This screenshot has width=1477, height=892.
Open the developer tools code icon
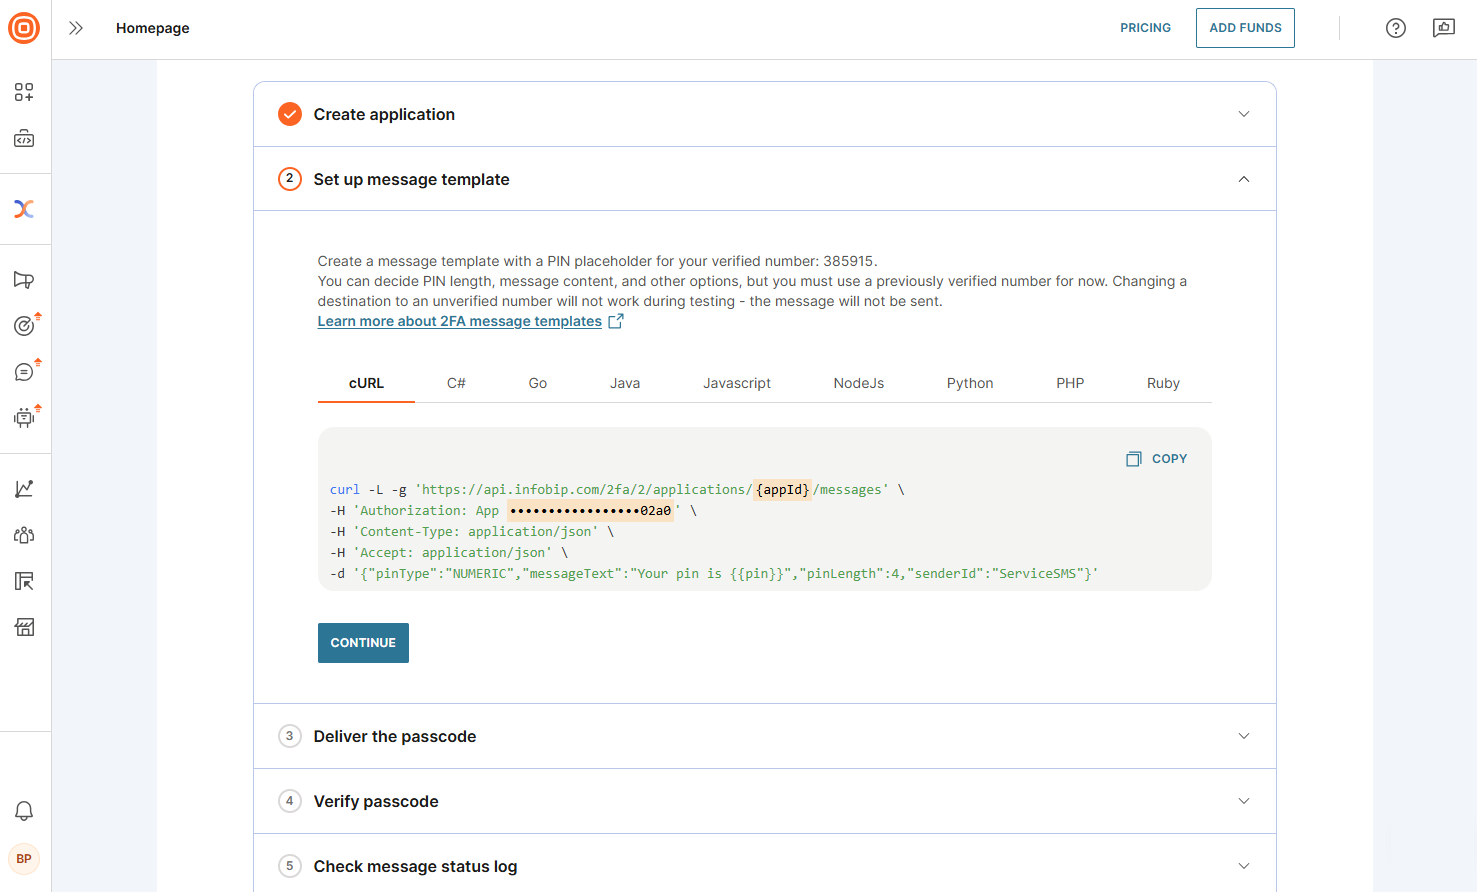pos(24,138)
